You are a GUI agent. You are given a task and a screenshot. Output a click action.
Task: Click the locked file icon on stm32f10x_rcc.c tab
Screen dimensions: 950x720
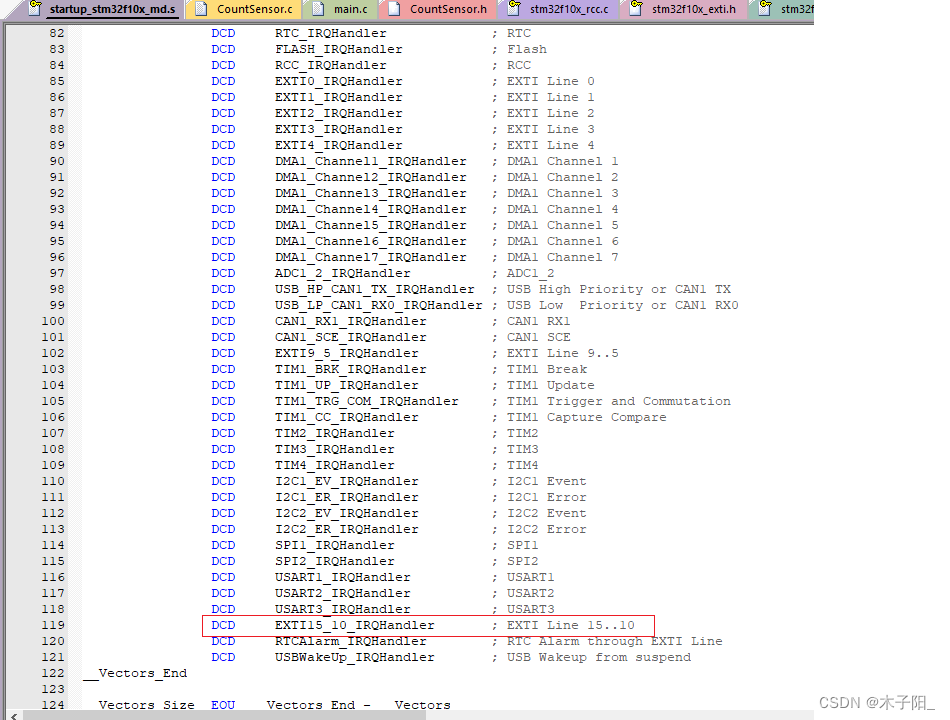(514, 8)
